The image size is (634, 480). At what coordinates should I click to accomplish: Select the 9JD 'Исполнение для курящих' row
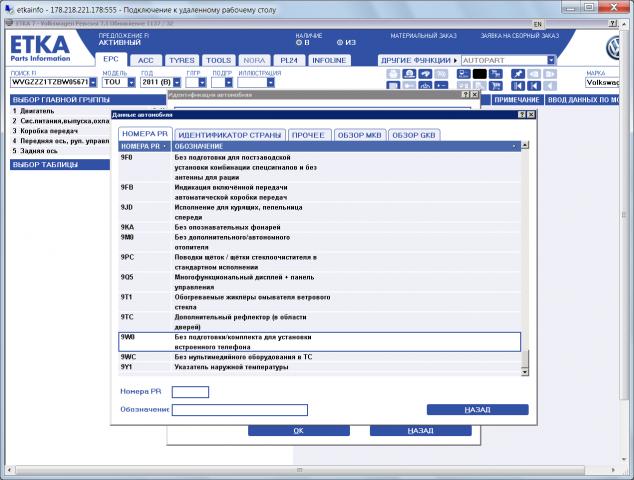[319, 212]
